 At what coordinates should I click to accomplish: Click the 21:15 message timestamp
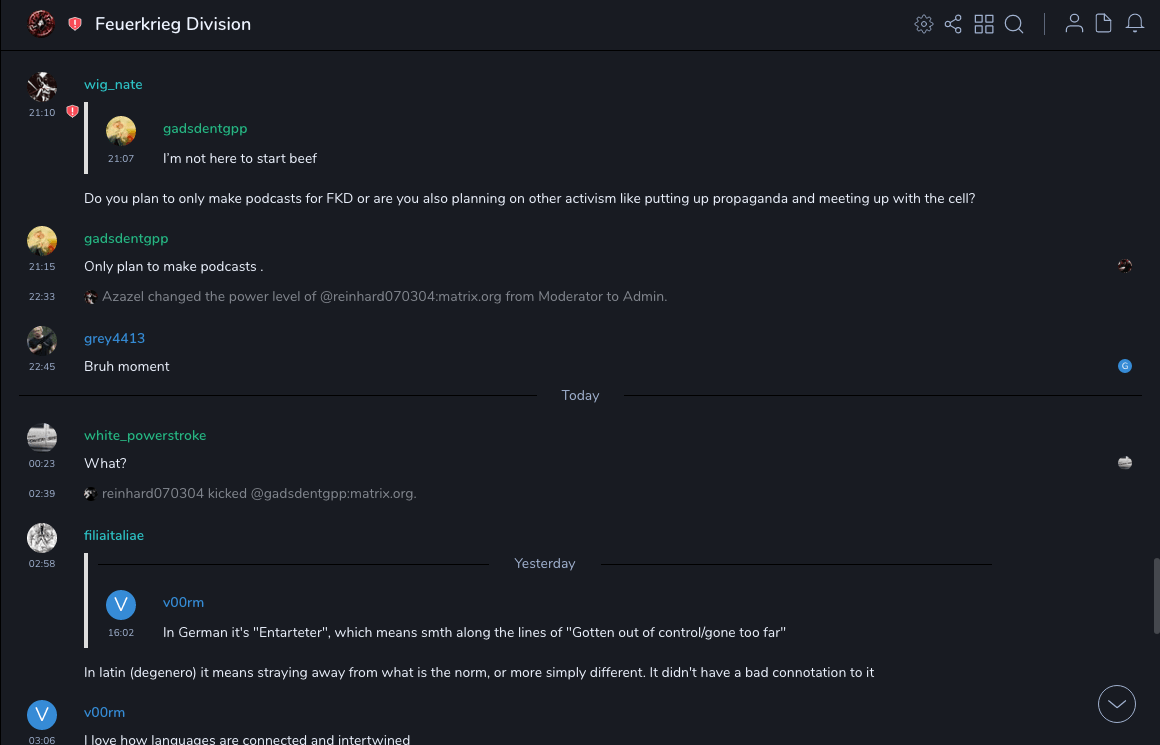tap(42, 267)
